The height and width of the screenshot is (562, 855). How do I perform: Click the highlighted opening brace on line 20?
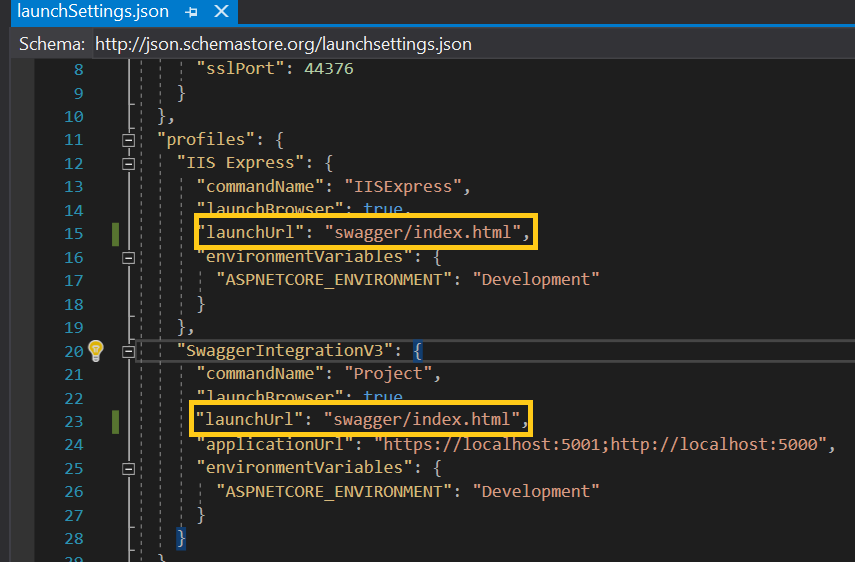[x=418, y=351]
